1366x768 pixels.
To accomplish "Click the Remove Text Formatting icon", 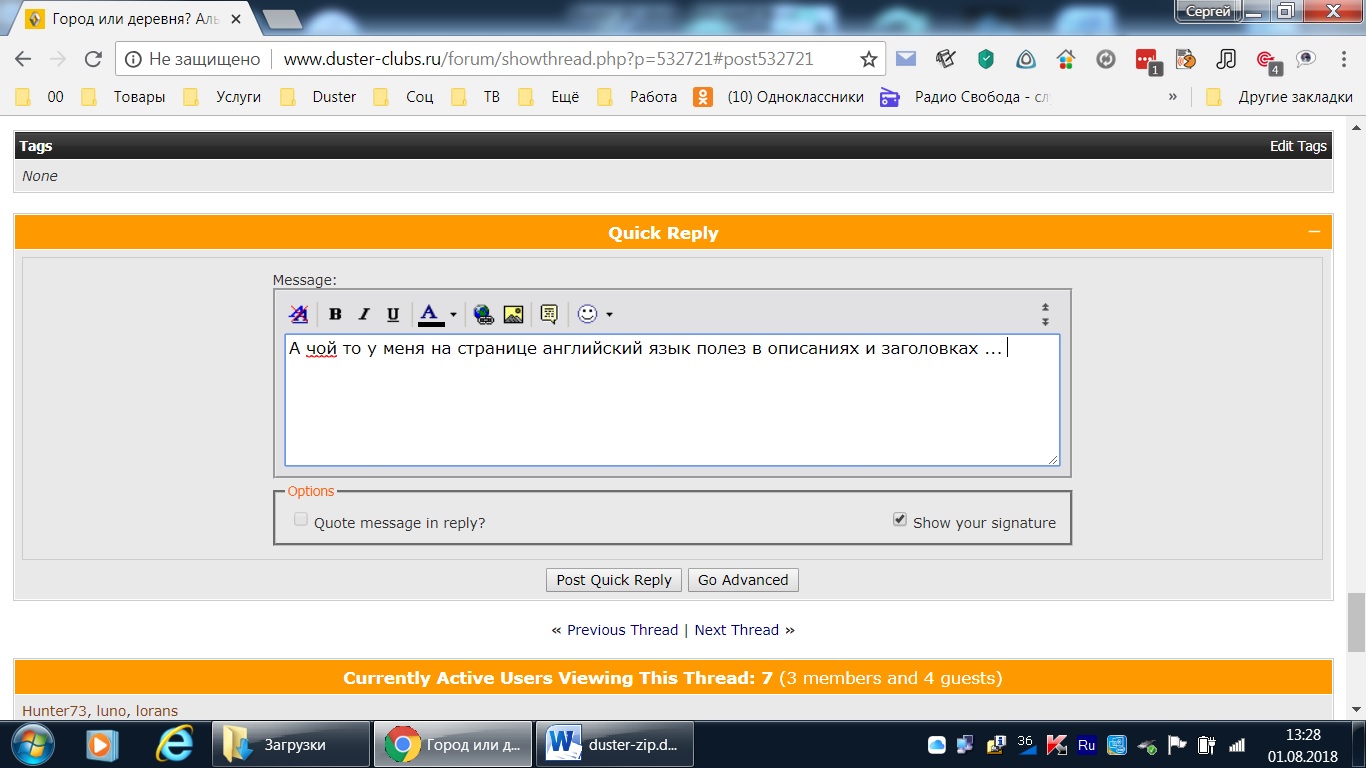I will tap(298, 314).
